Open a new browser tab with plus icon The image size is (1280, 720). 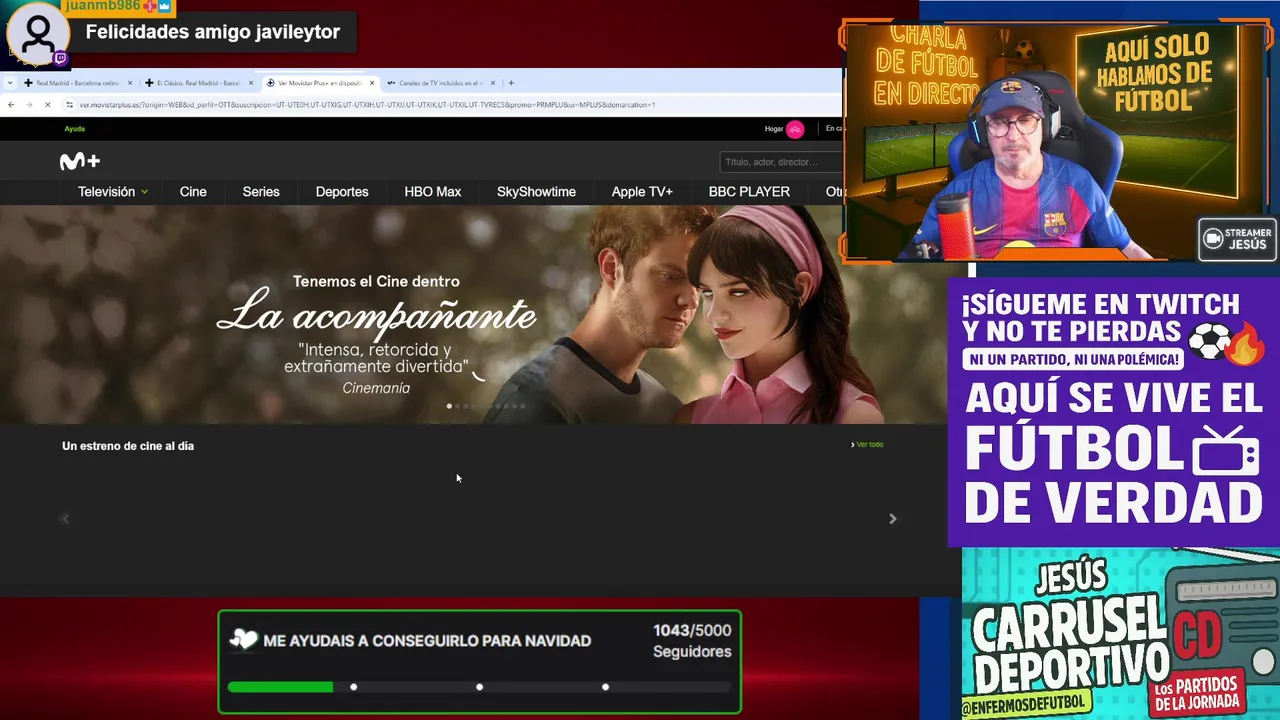(x=511, y=83)
